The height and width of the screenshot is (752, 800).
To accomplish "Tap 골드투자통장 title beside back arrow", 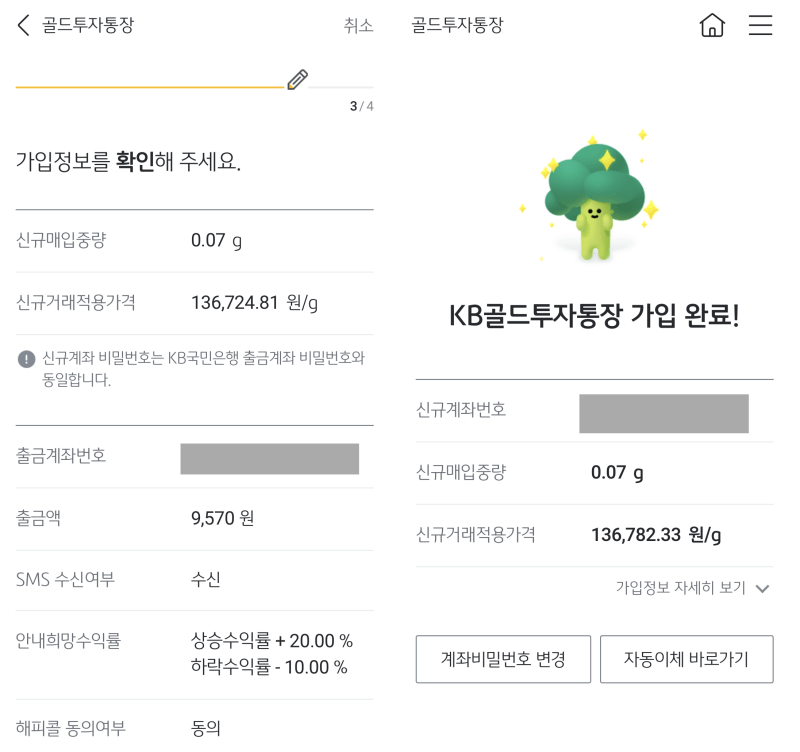I will click(x=87, y=25).
